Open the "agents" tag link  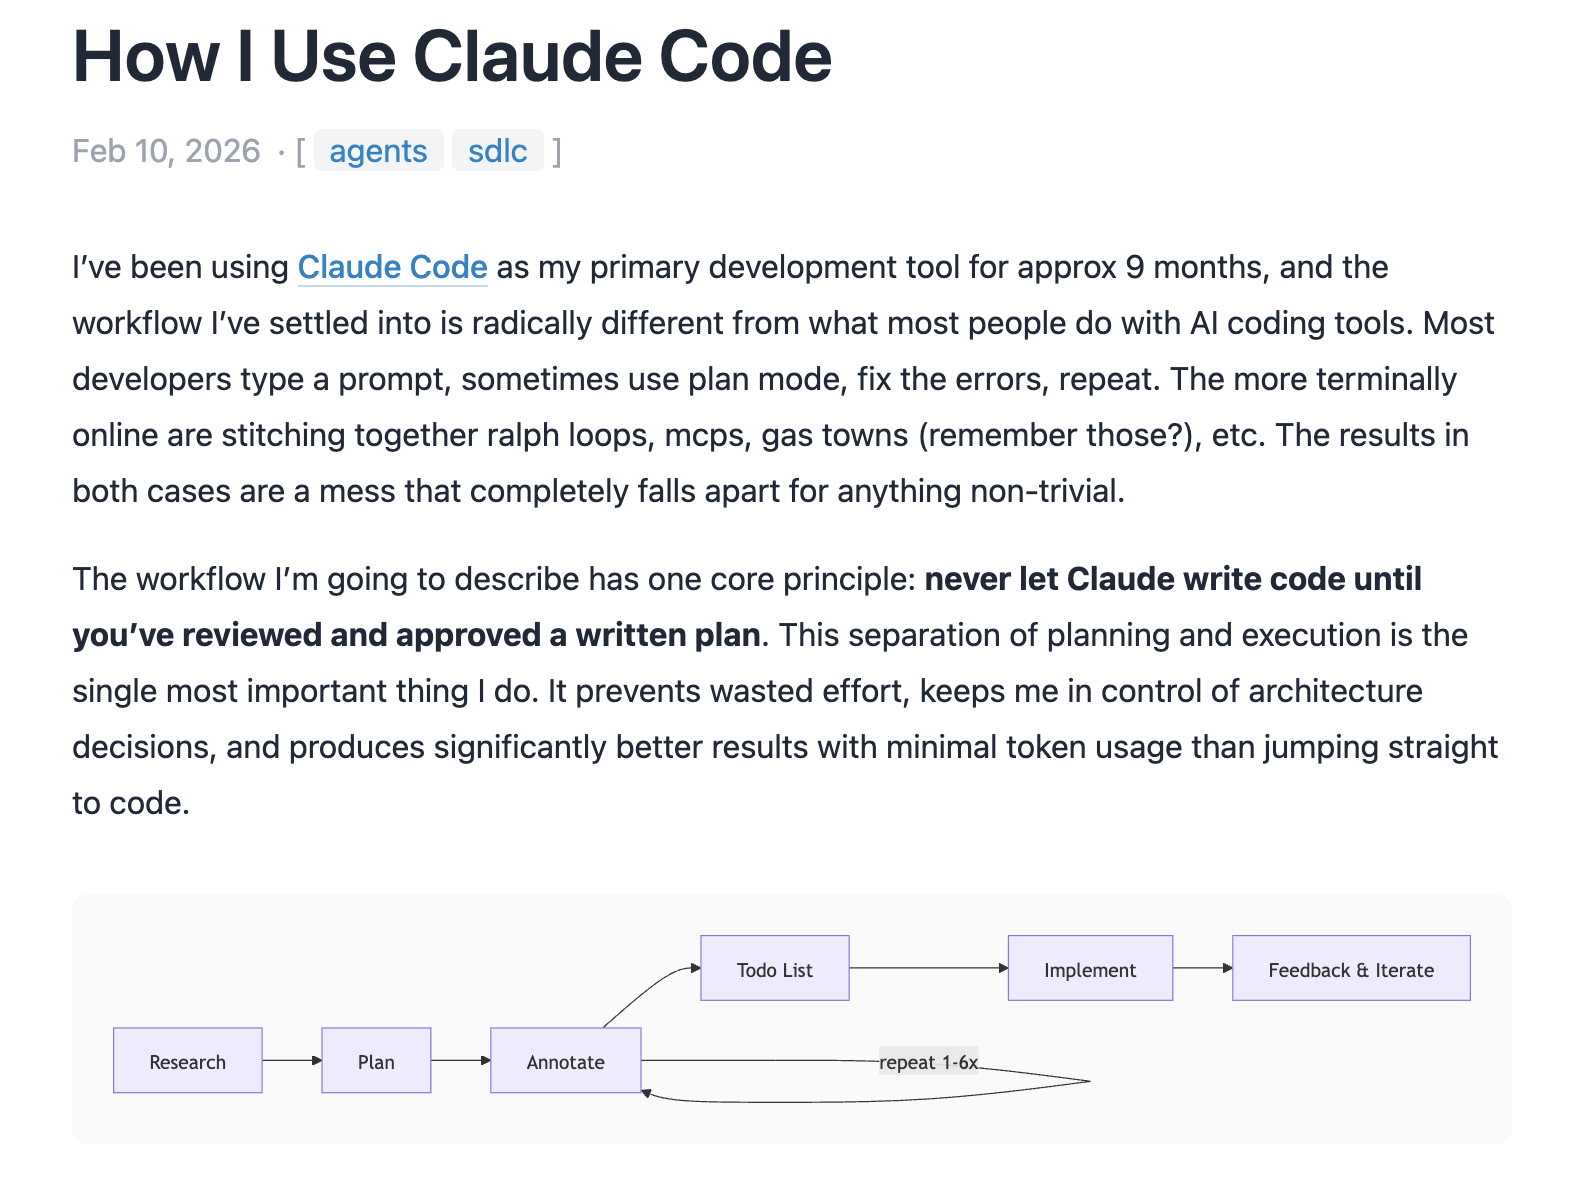[x=378, y=151]
